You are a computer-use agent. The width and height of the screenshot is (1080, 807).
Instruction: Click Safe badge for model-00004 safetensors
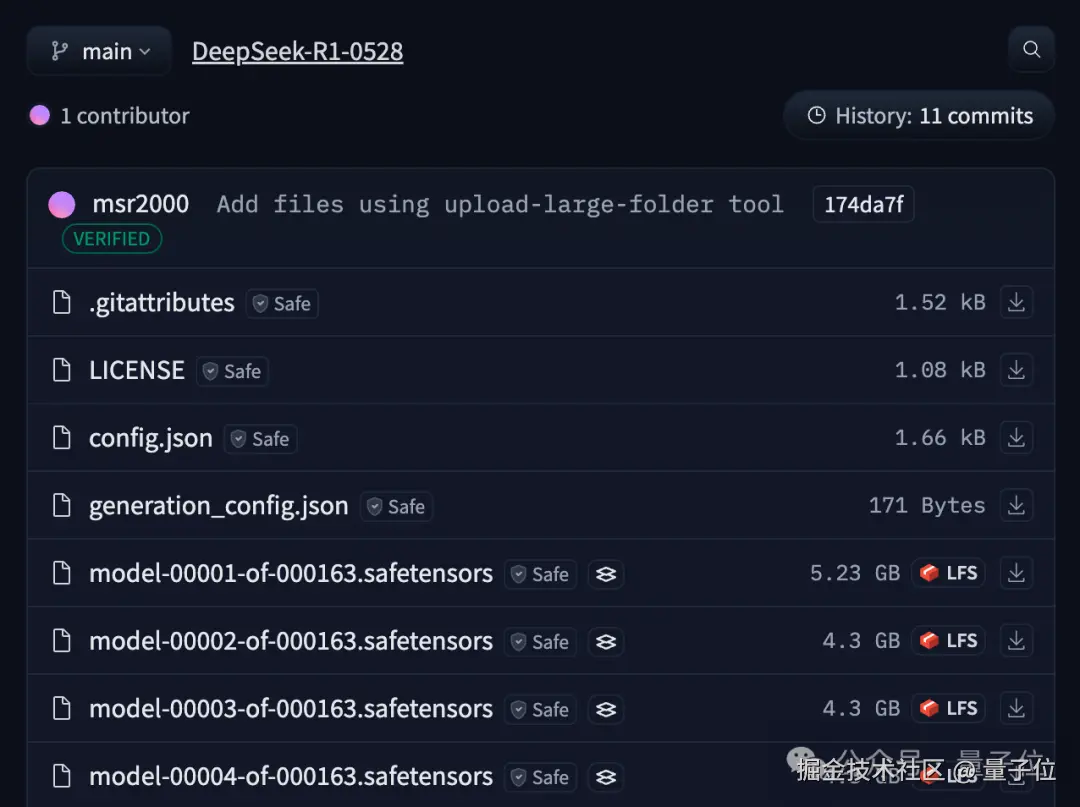tap(541, 777)
